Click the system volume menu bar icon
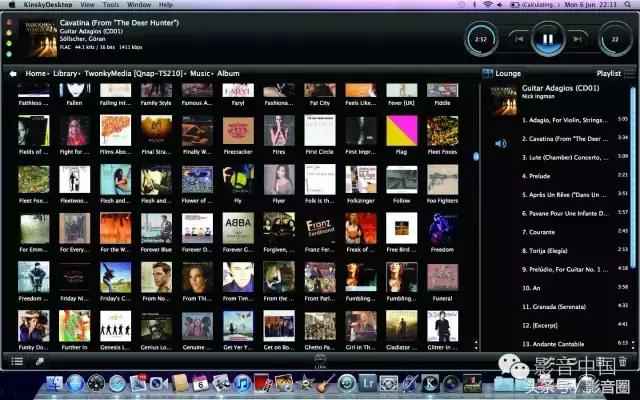Image resolution: width=640 pixels, height=400 pixels. 500,5
